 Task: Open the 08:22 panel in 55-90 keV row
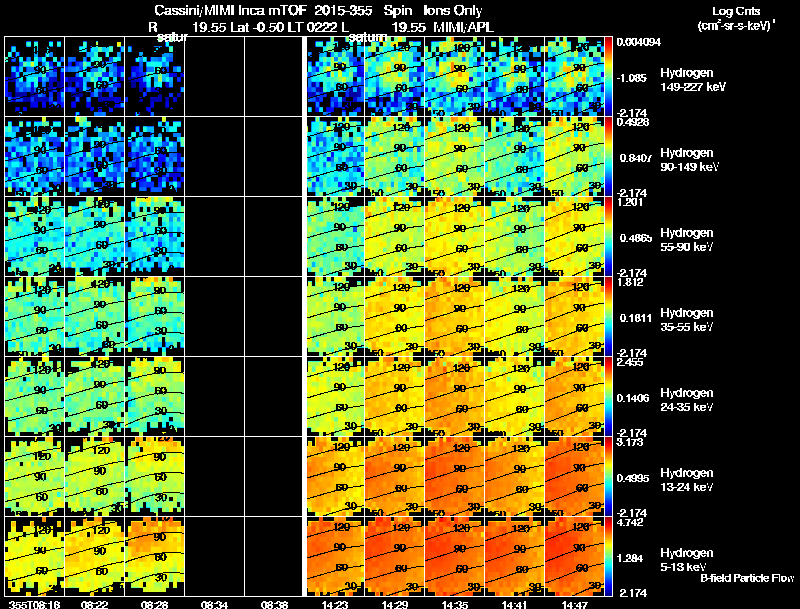(94, 237)
